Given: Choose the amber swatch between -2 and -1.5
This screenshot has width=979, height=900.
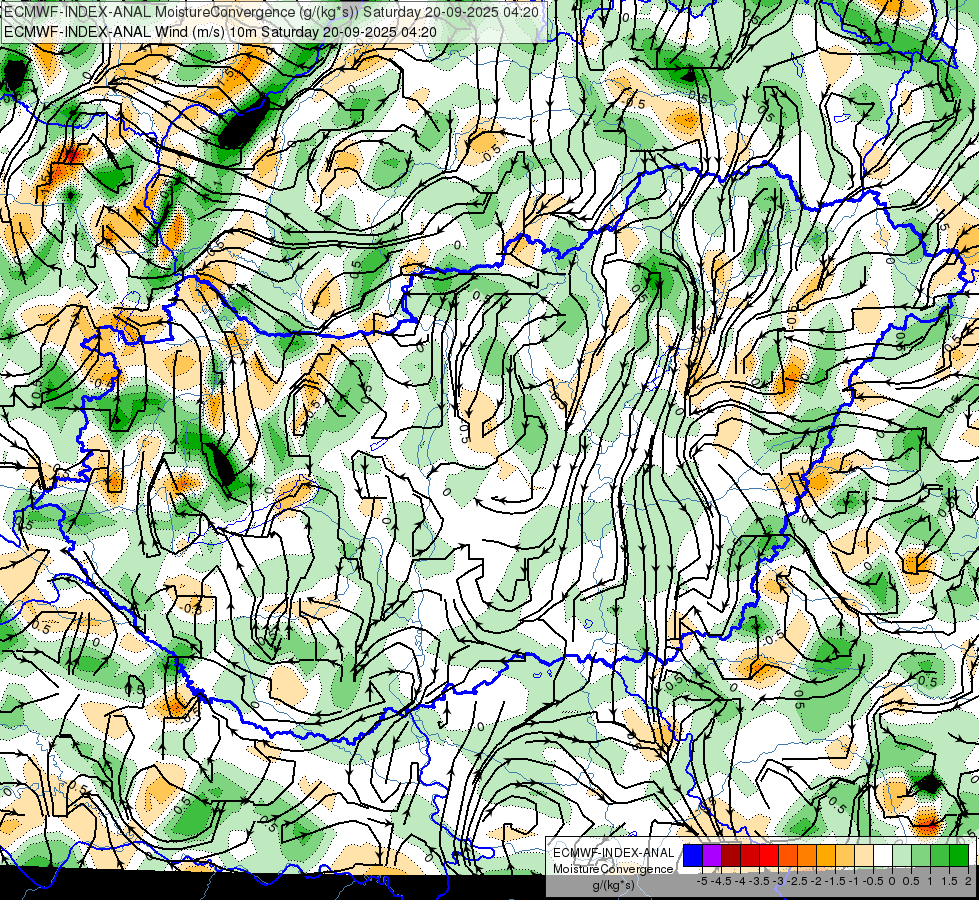Looking at the screenshot, I should 825,856.
